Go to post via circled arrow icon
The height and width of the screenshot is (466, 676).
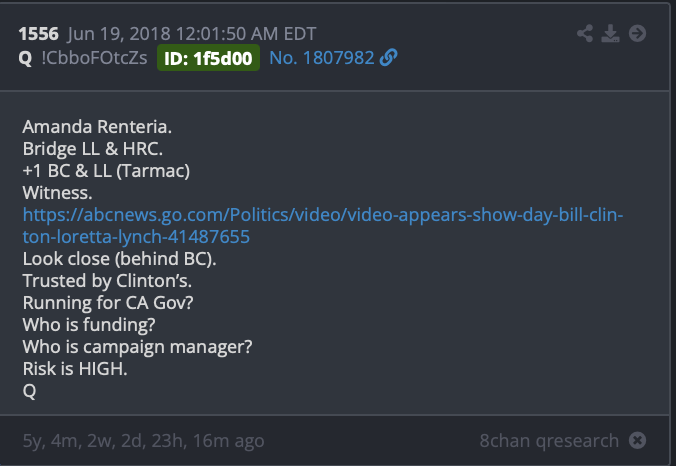point(637,33)
